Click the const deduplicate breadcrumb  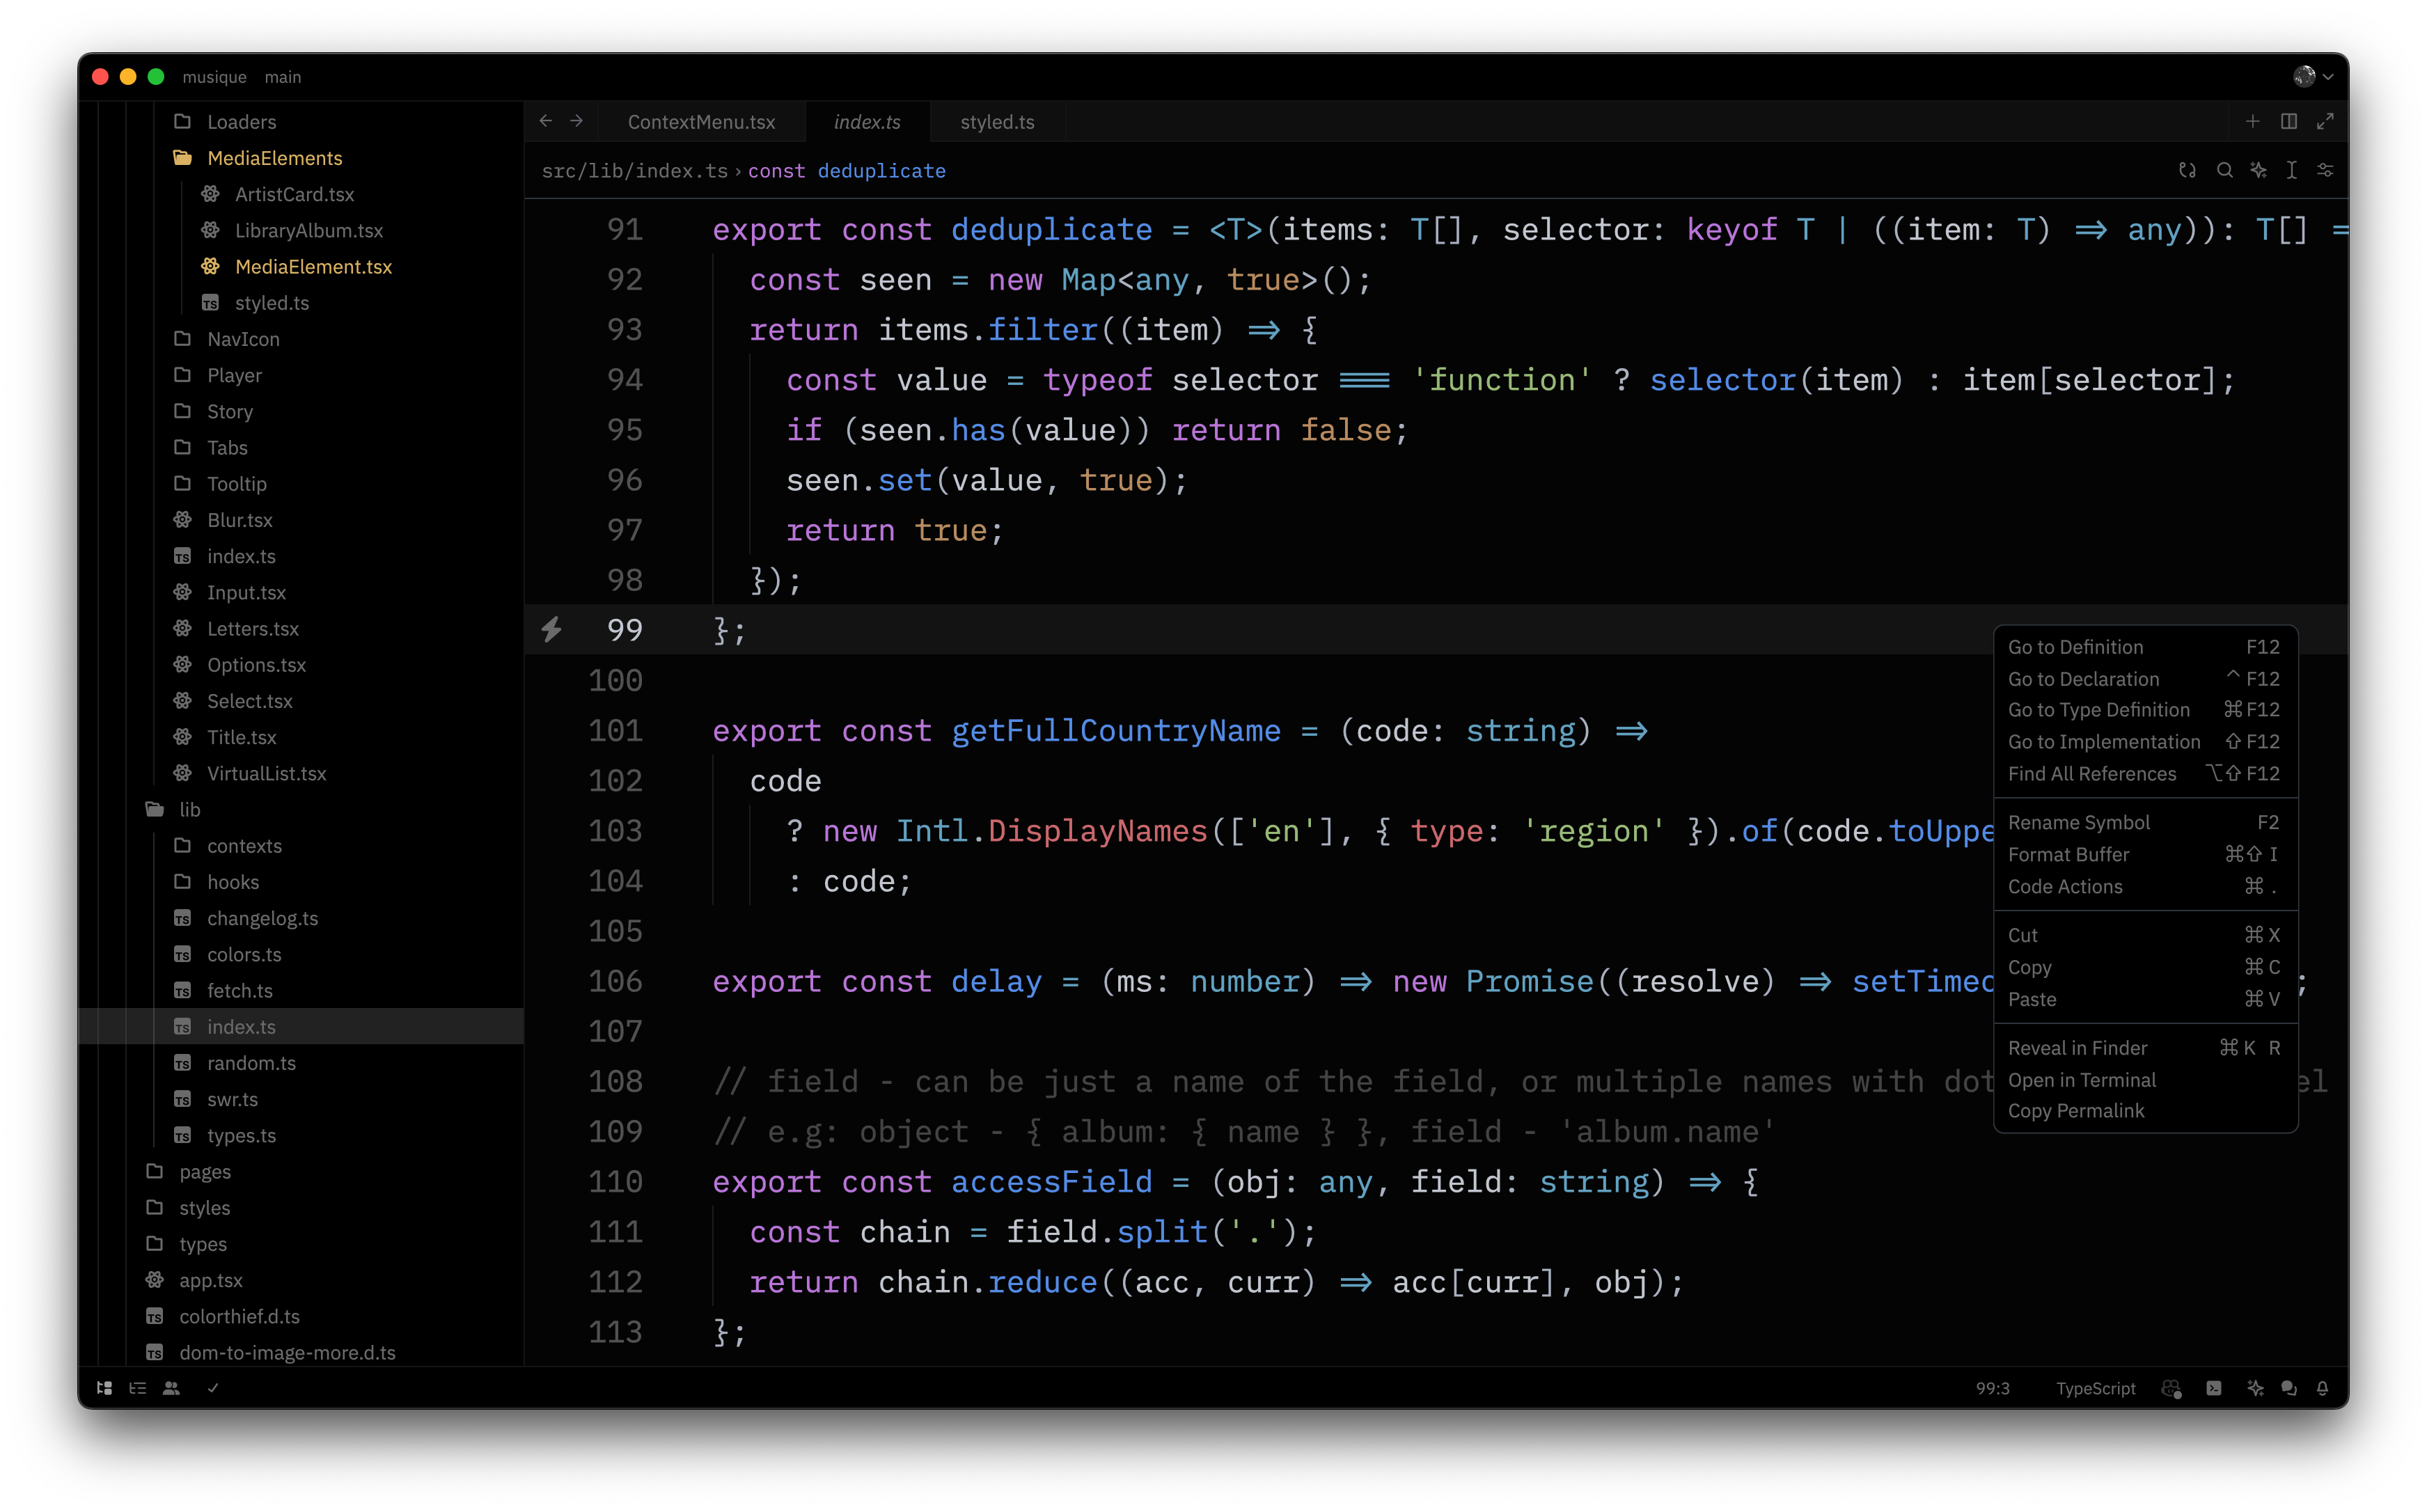tap(846, 171)
